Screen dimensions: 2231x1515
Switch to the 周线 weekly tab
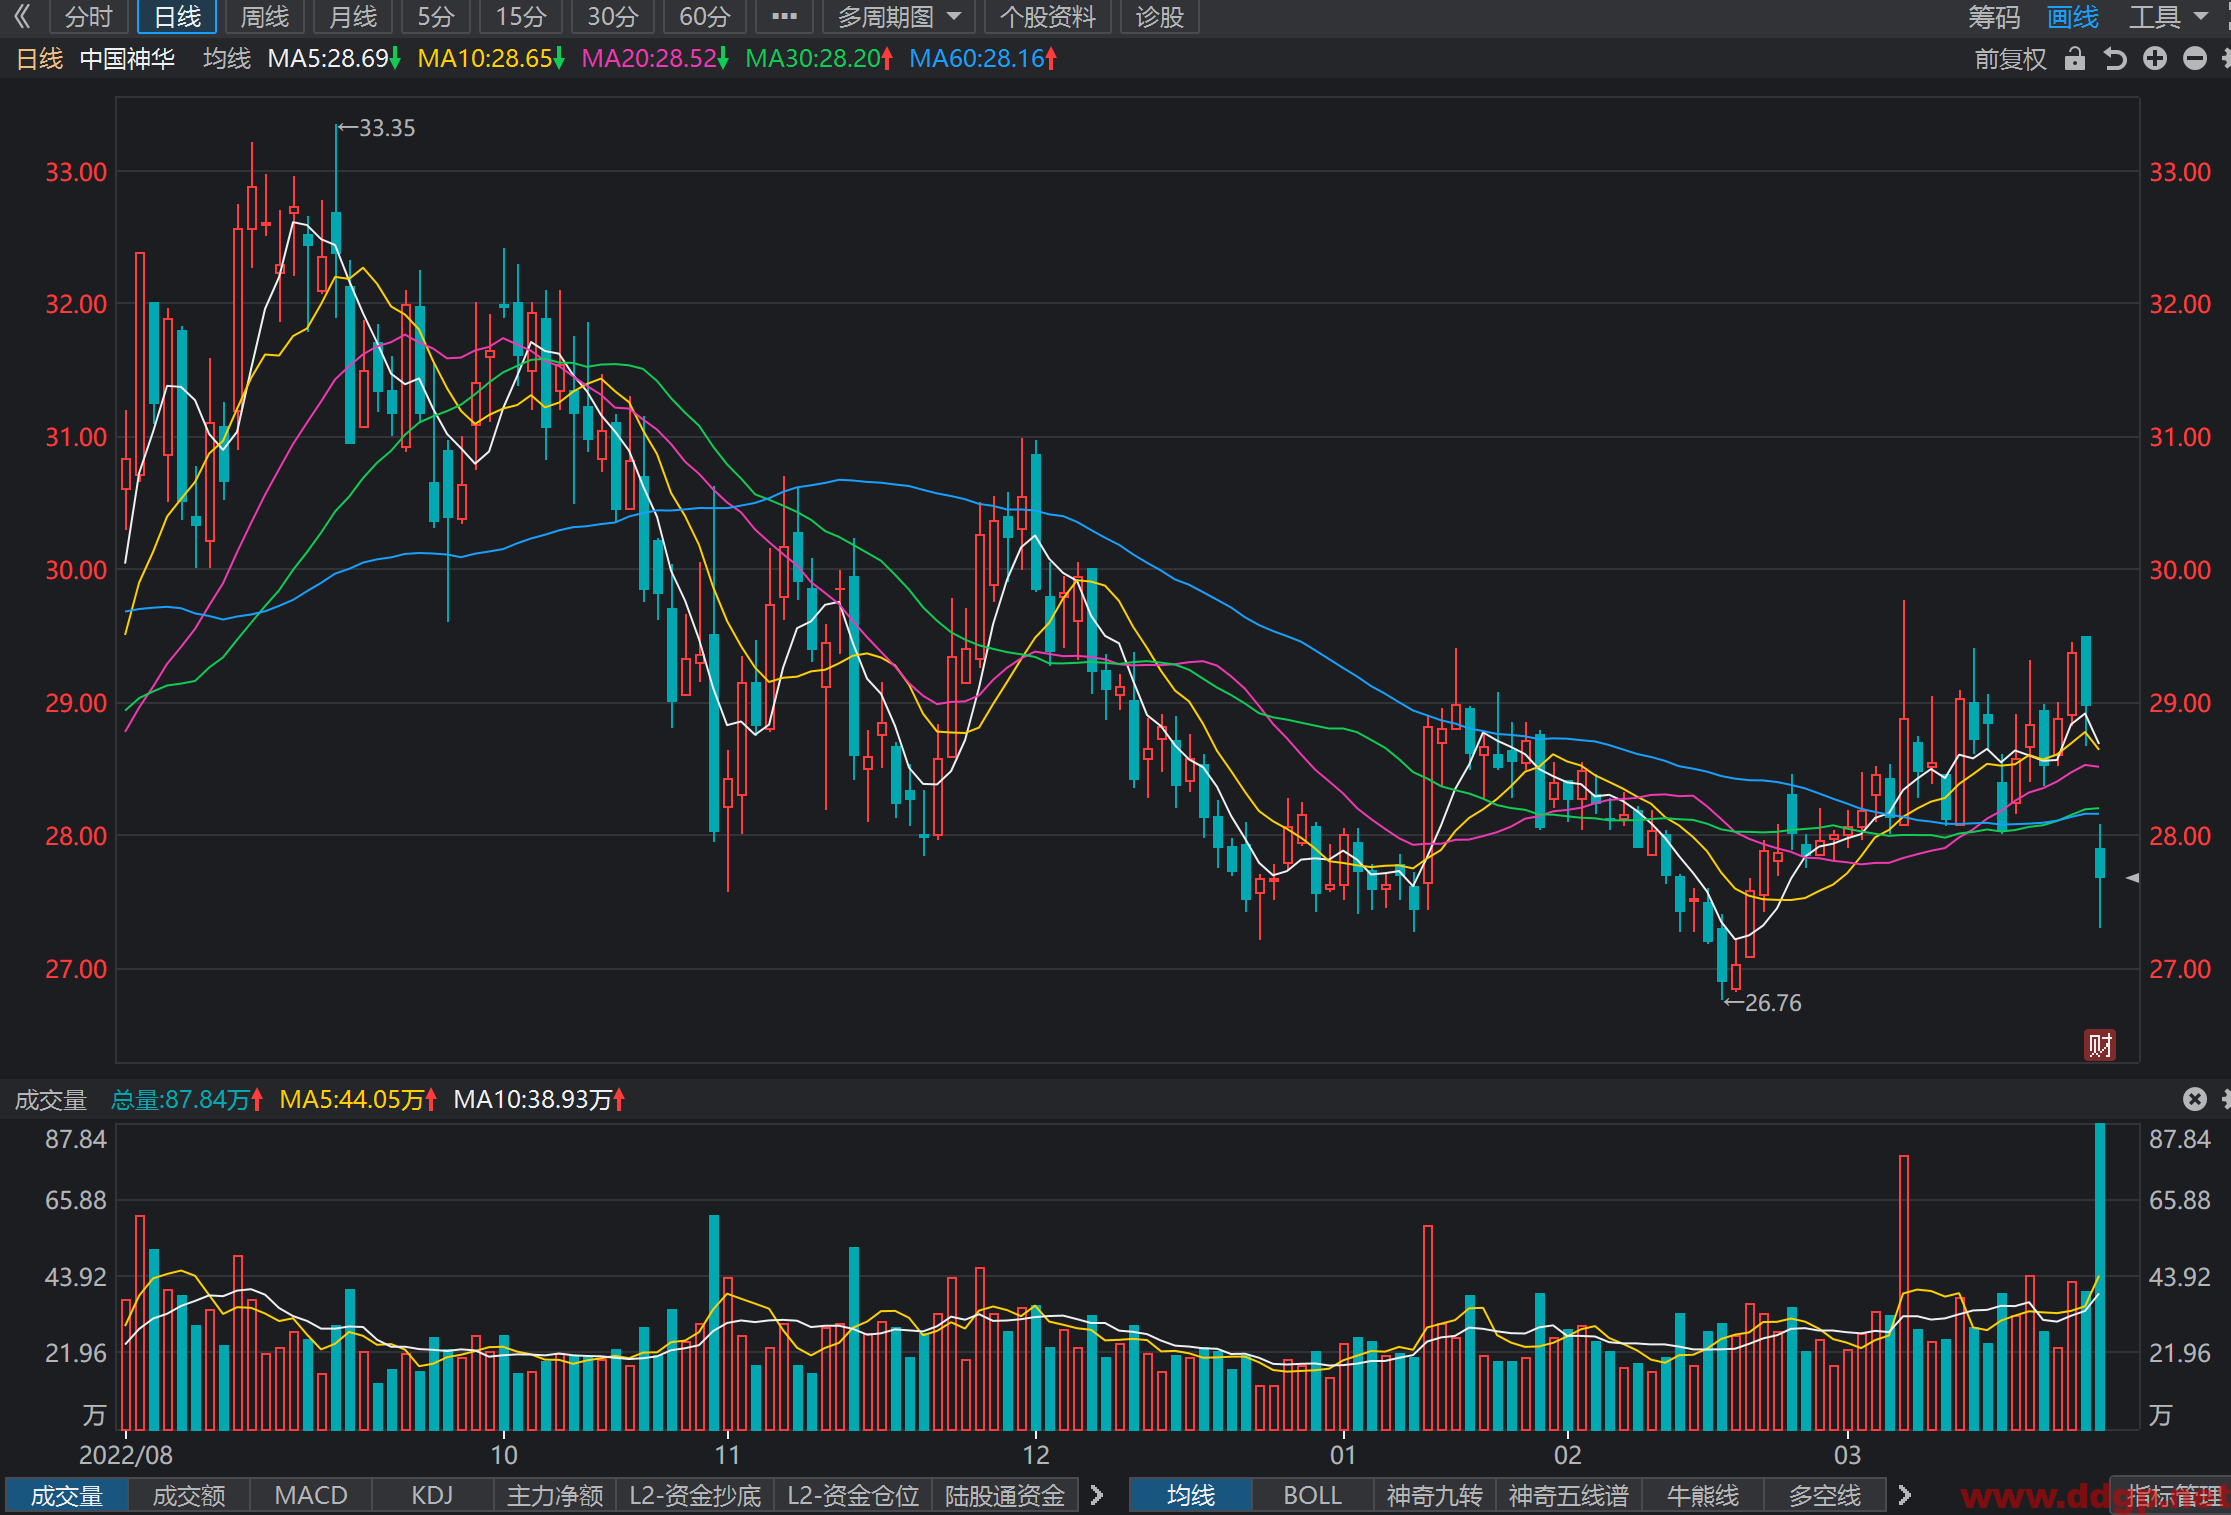[x=265, y=16]
